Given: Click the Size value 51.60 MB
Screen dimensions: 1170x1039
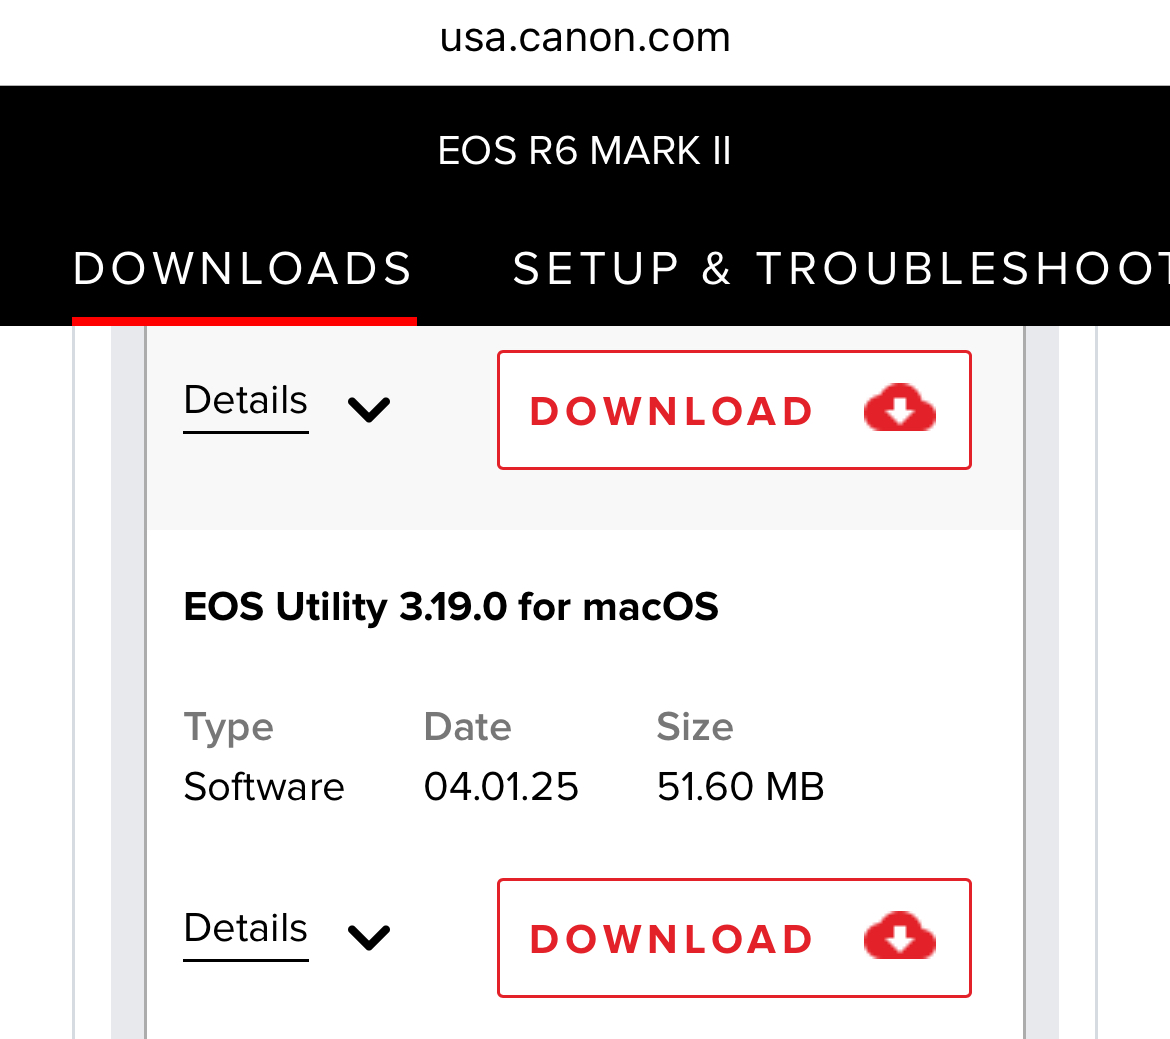Looking at the screenshot, I should tap(740, 787).
